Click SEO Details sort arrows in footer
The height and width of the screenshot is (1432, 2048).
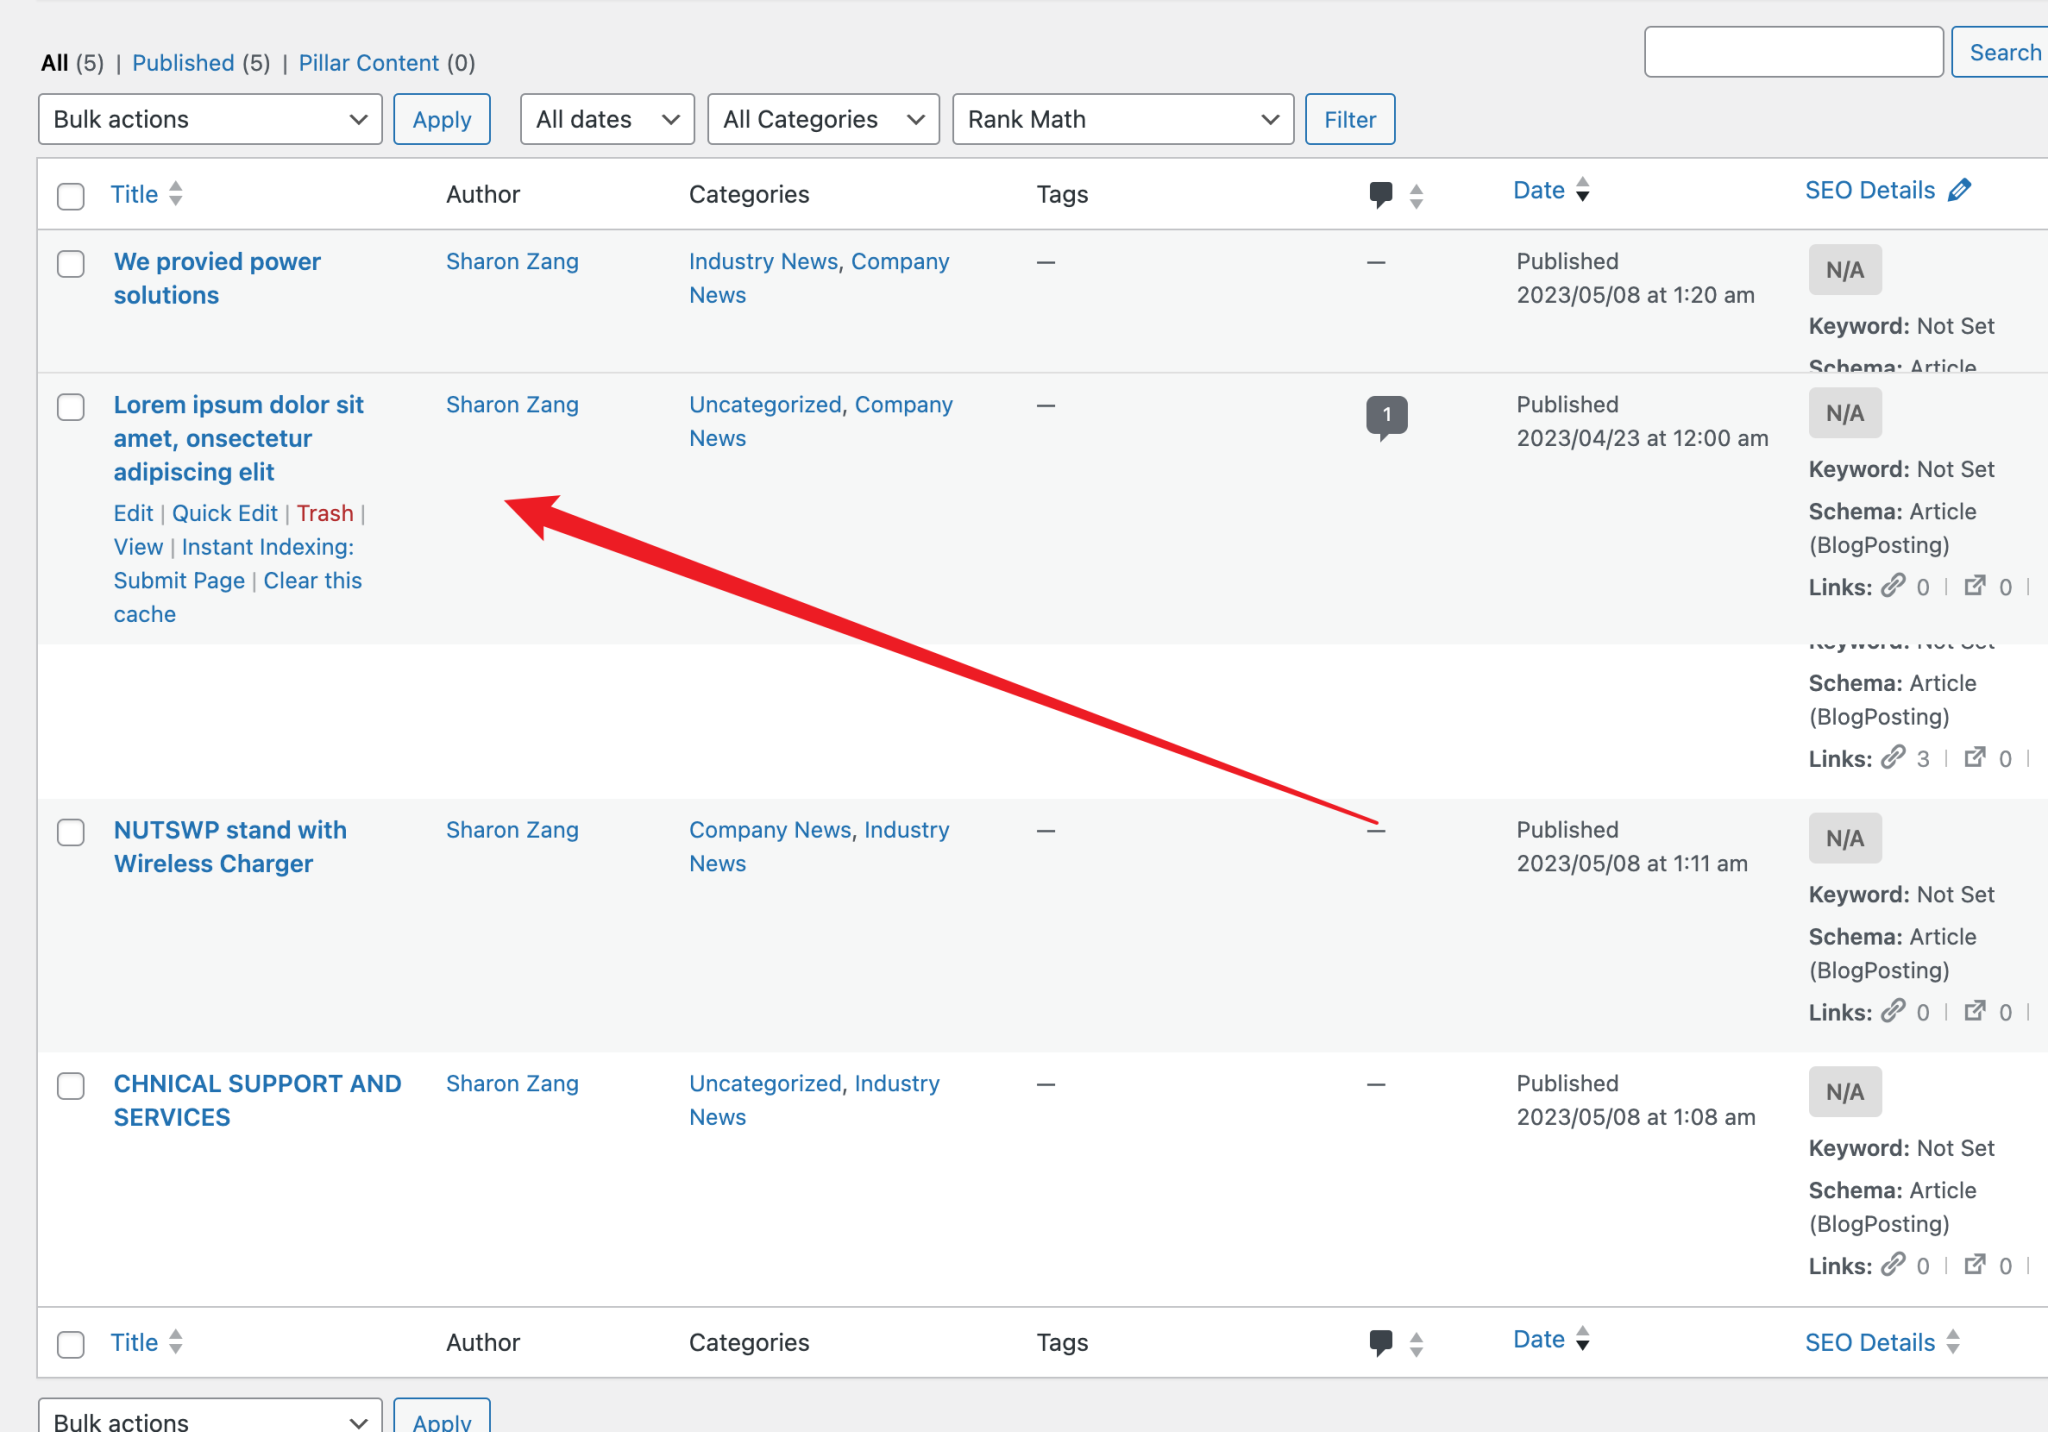point(1953,1342)
